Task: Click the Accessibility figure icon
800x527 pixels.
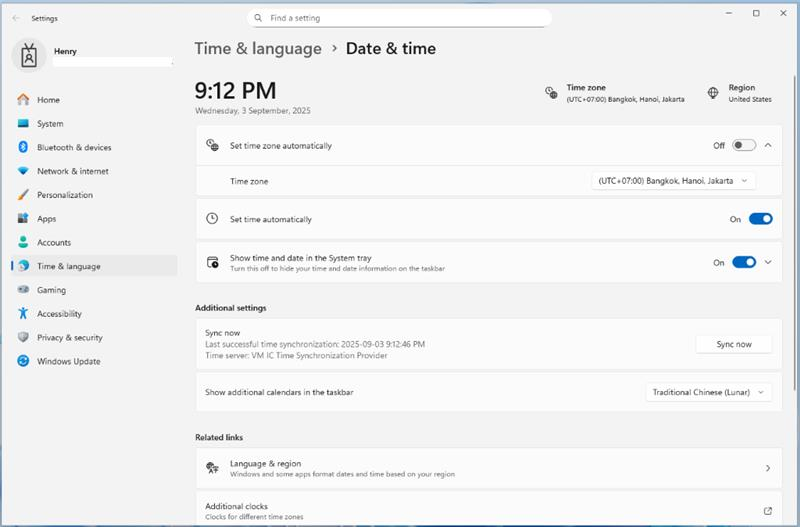Action: pyautogui.click(x=23, y=313)
